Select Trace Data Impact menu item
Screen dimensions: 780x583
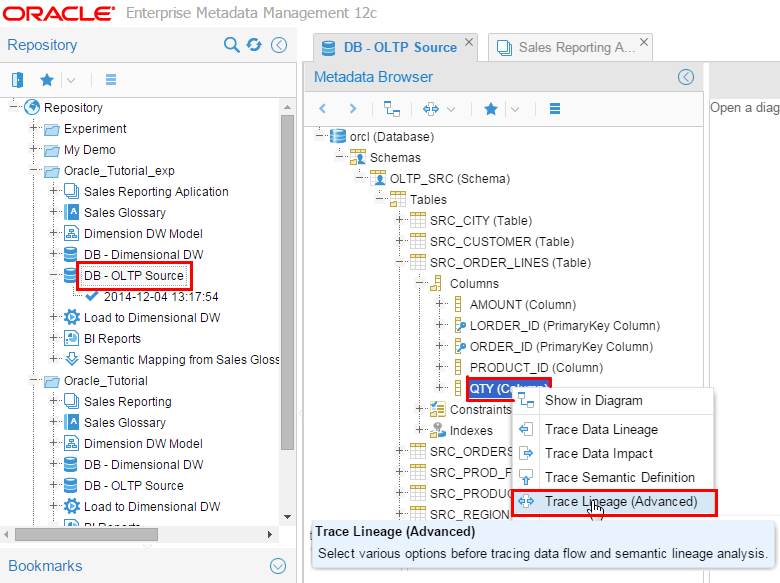[614, 453]
